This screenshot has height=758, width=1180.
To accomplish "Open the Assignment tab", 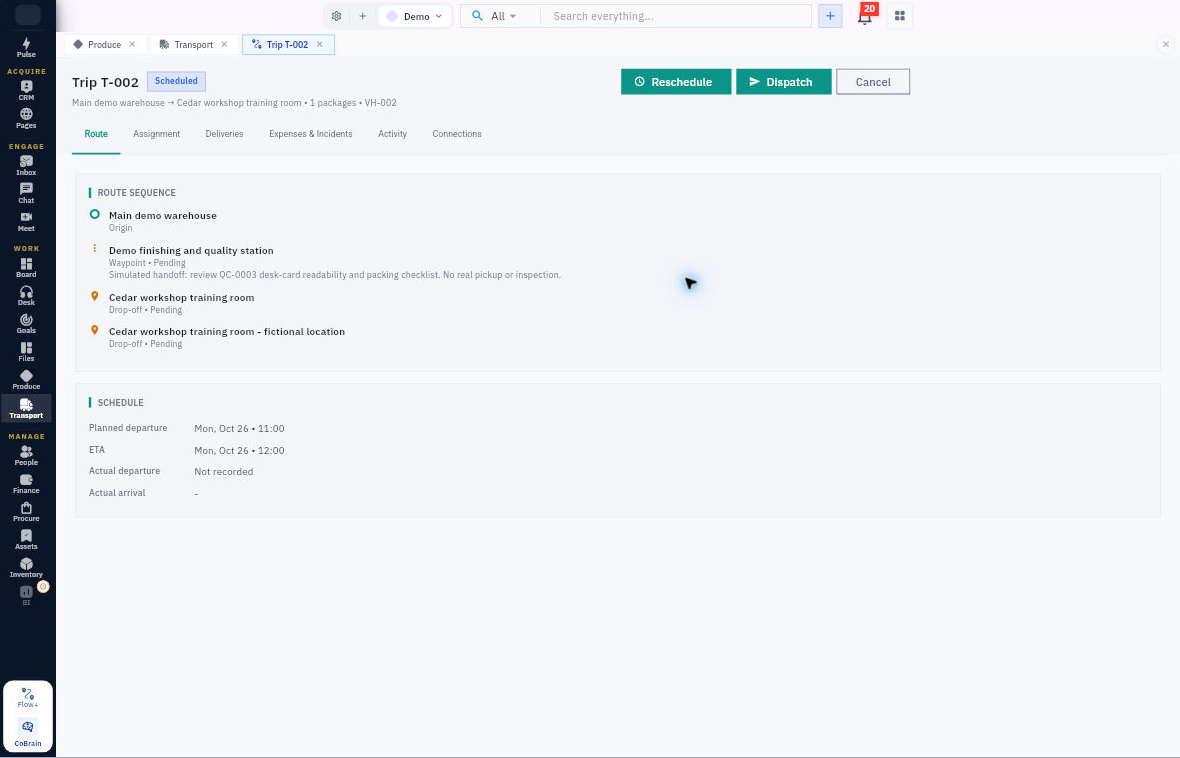I will coord(157,134).
